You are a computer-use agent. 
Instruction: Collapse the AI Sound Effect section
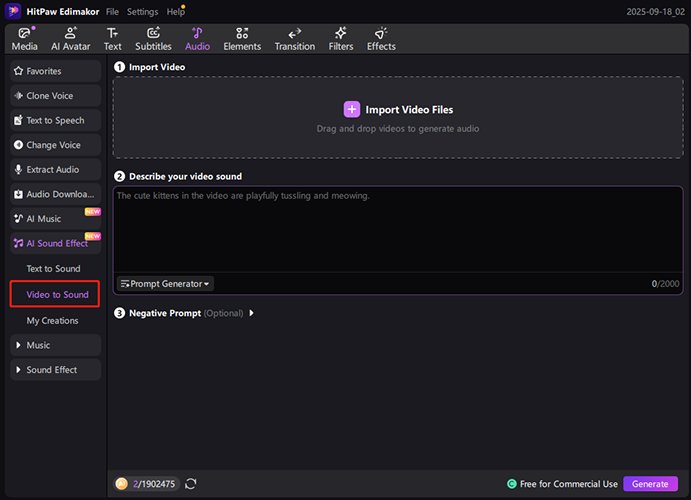(x=56, y=243)
